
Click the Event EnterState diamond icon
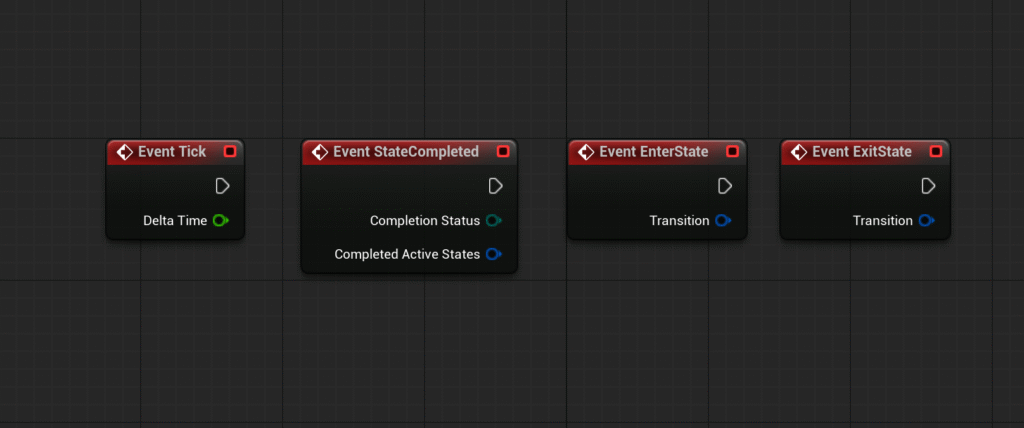click(586, 152)
